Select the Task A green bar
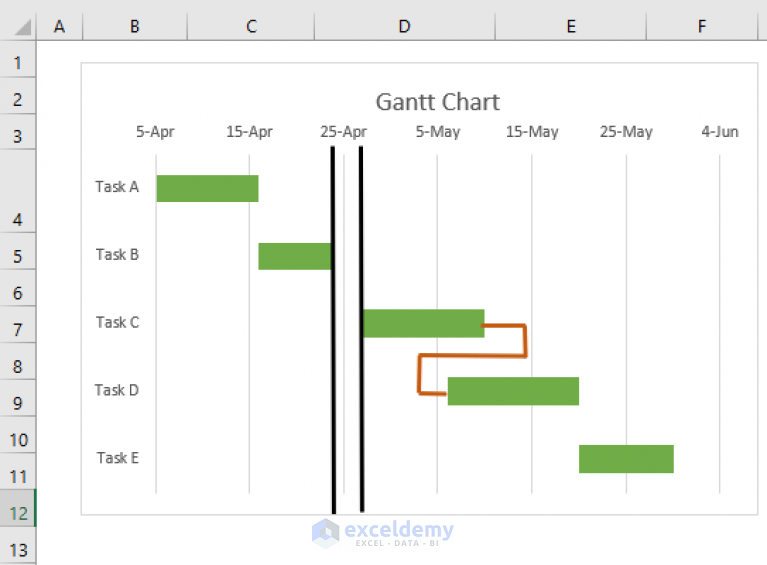The width and height of the screenshot is (767, 565). 207,188
